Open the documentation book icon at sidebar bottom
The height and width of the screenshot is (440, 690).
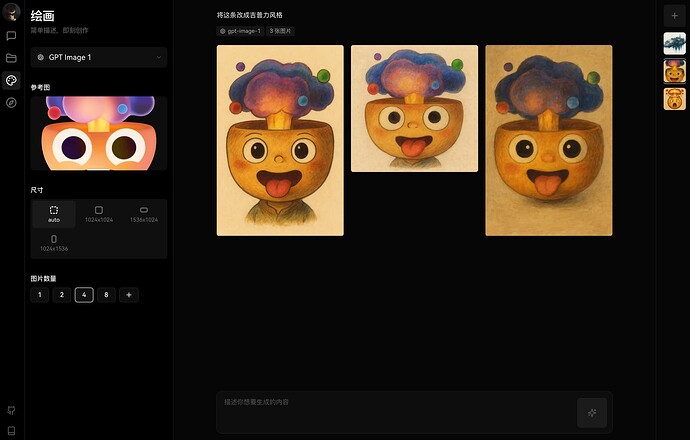11,430
